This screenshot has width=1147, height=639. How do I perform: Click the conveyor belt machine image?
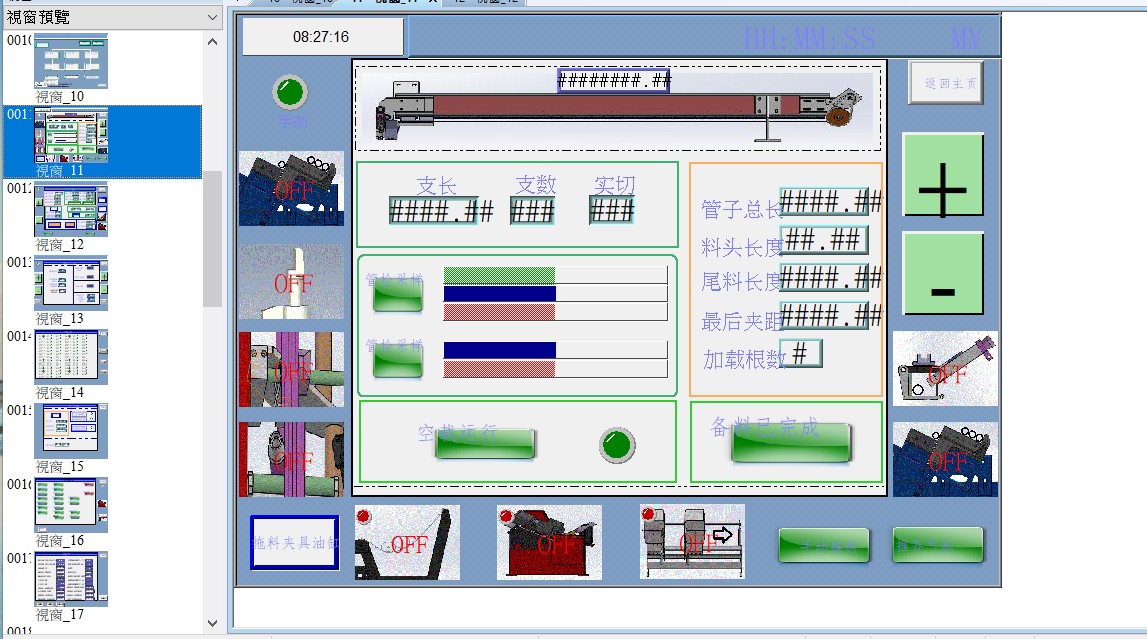618,107
